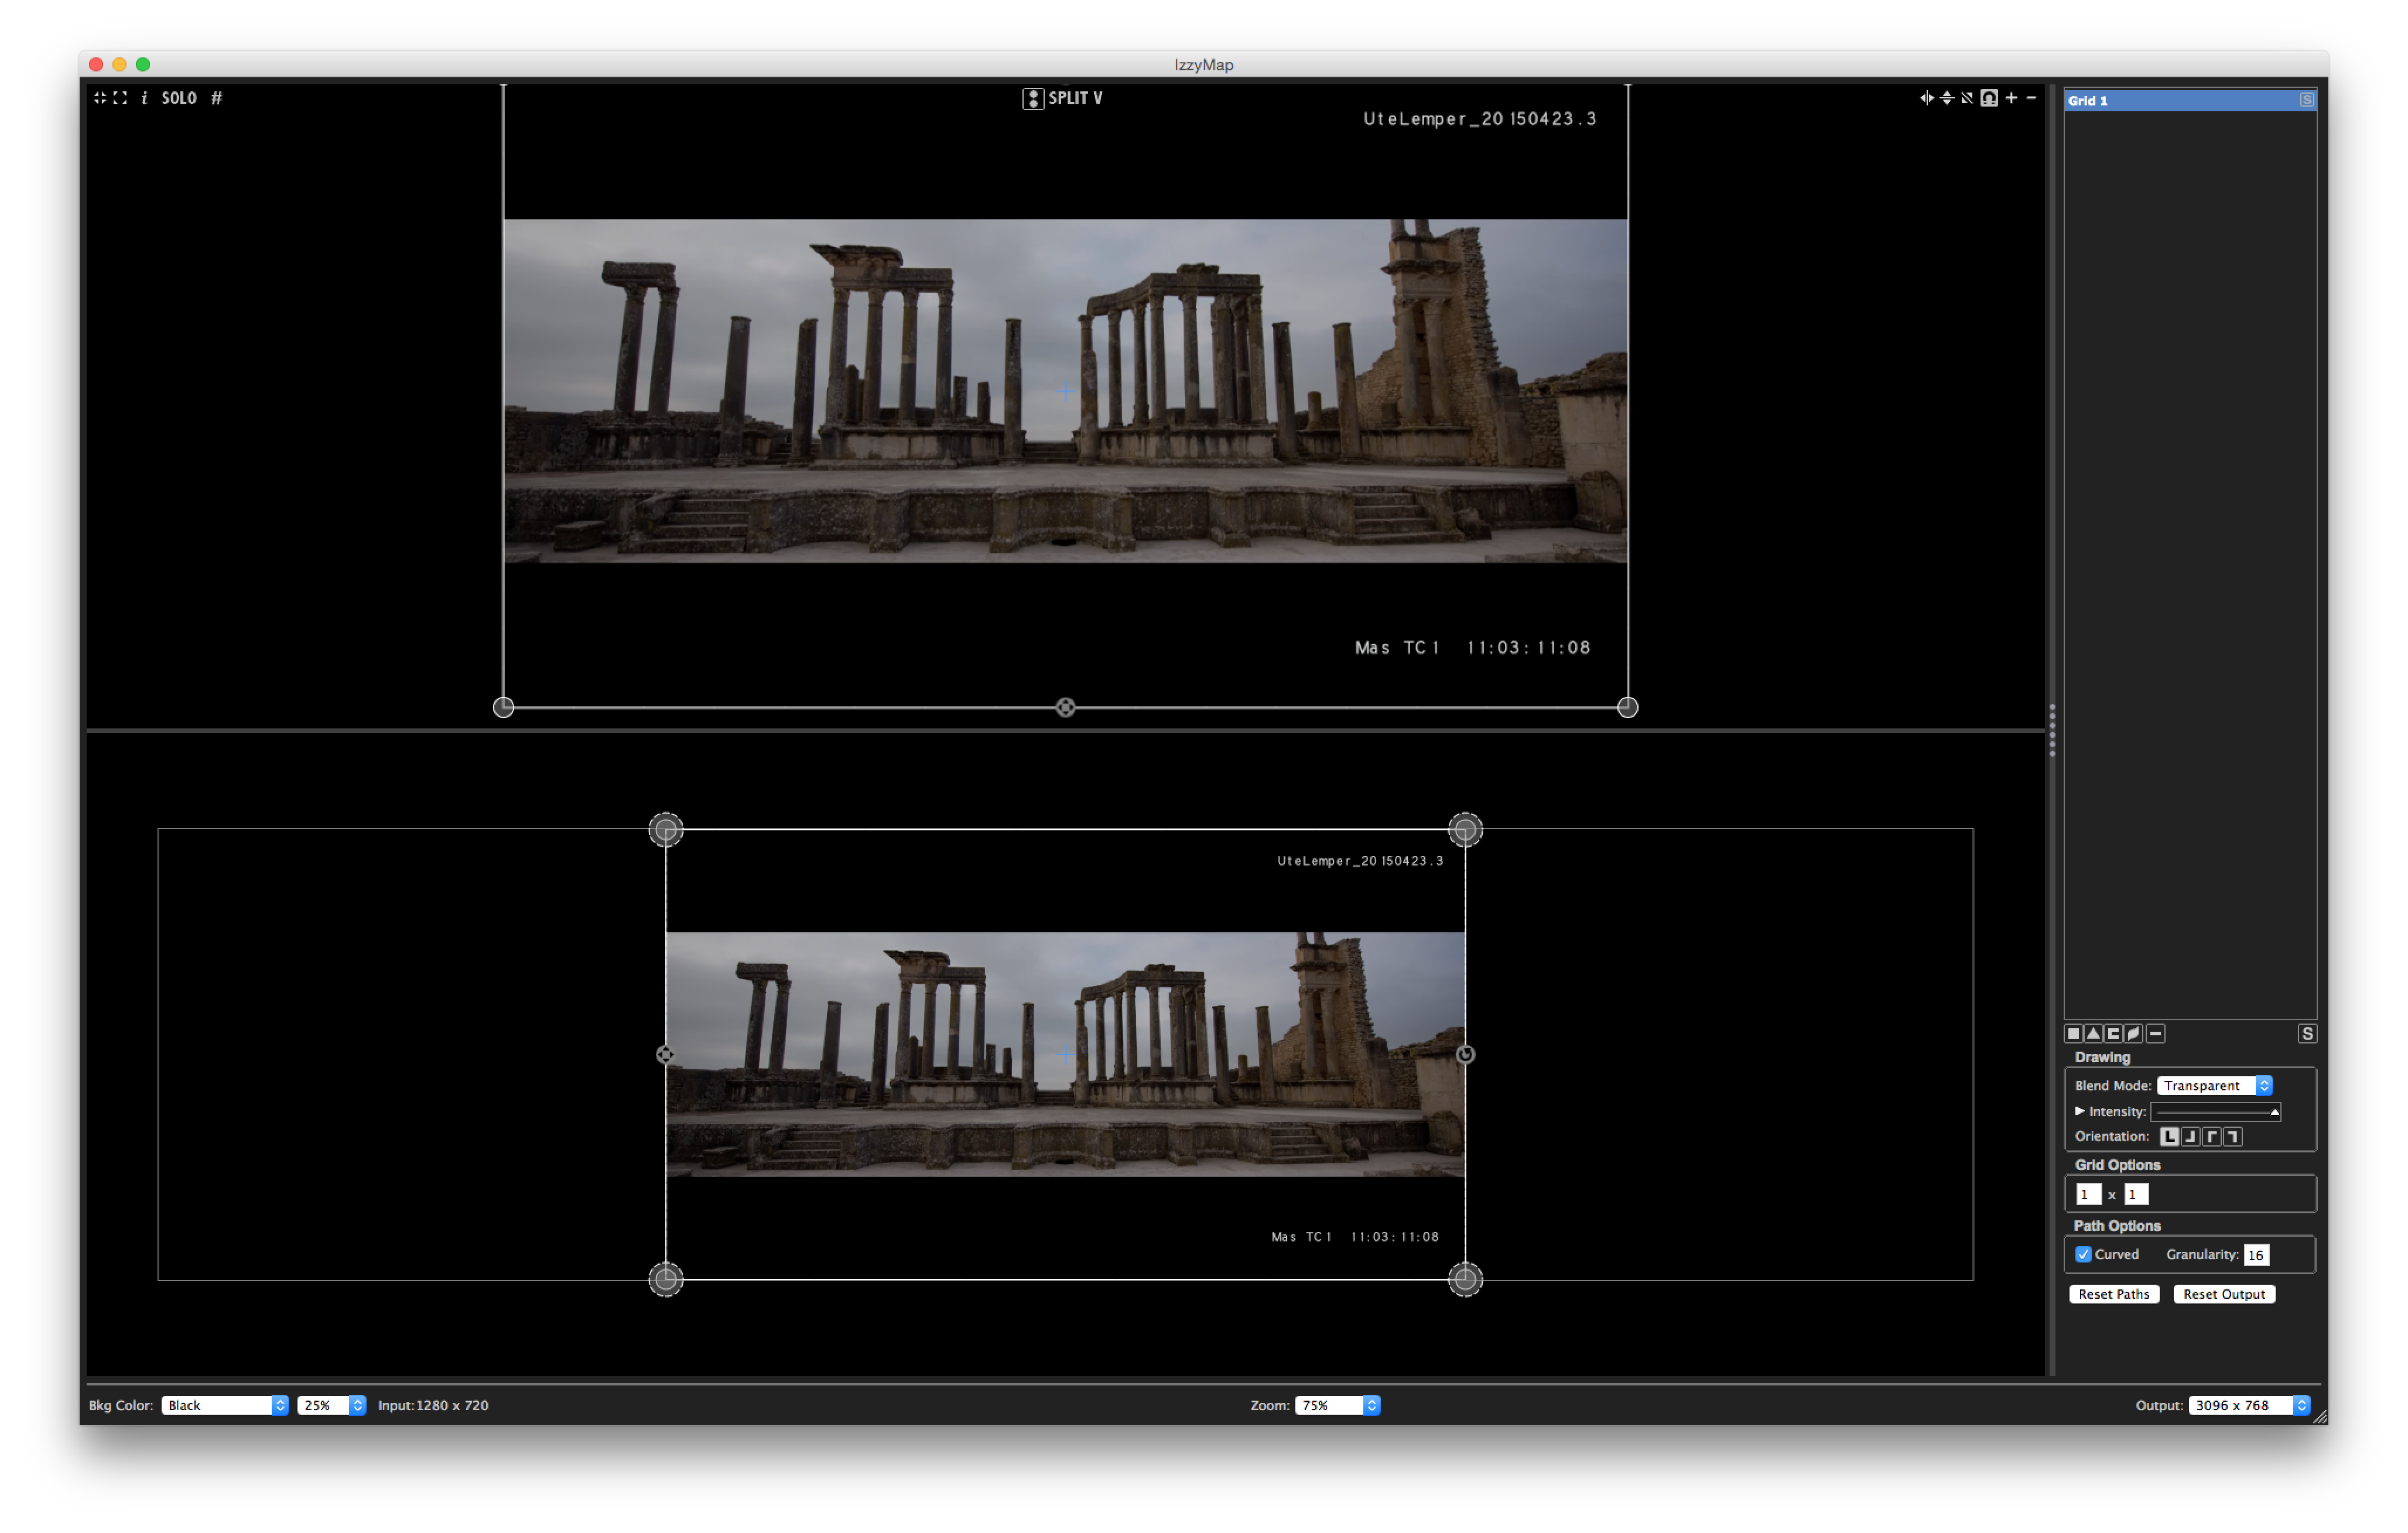Viewport: 2408px width, 1533px height.
Task: Select the Grid 1 mapping in the list
Action: click(2190, 101)
